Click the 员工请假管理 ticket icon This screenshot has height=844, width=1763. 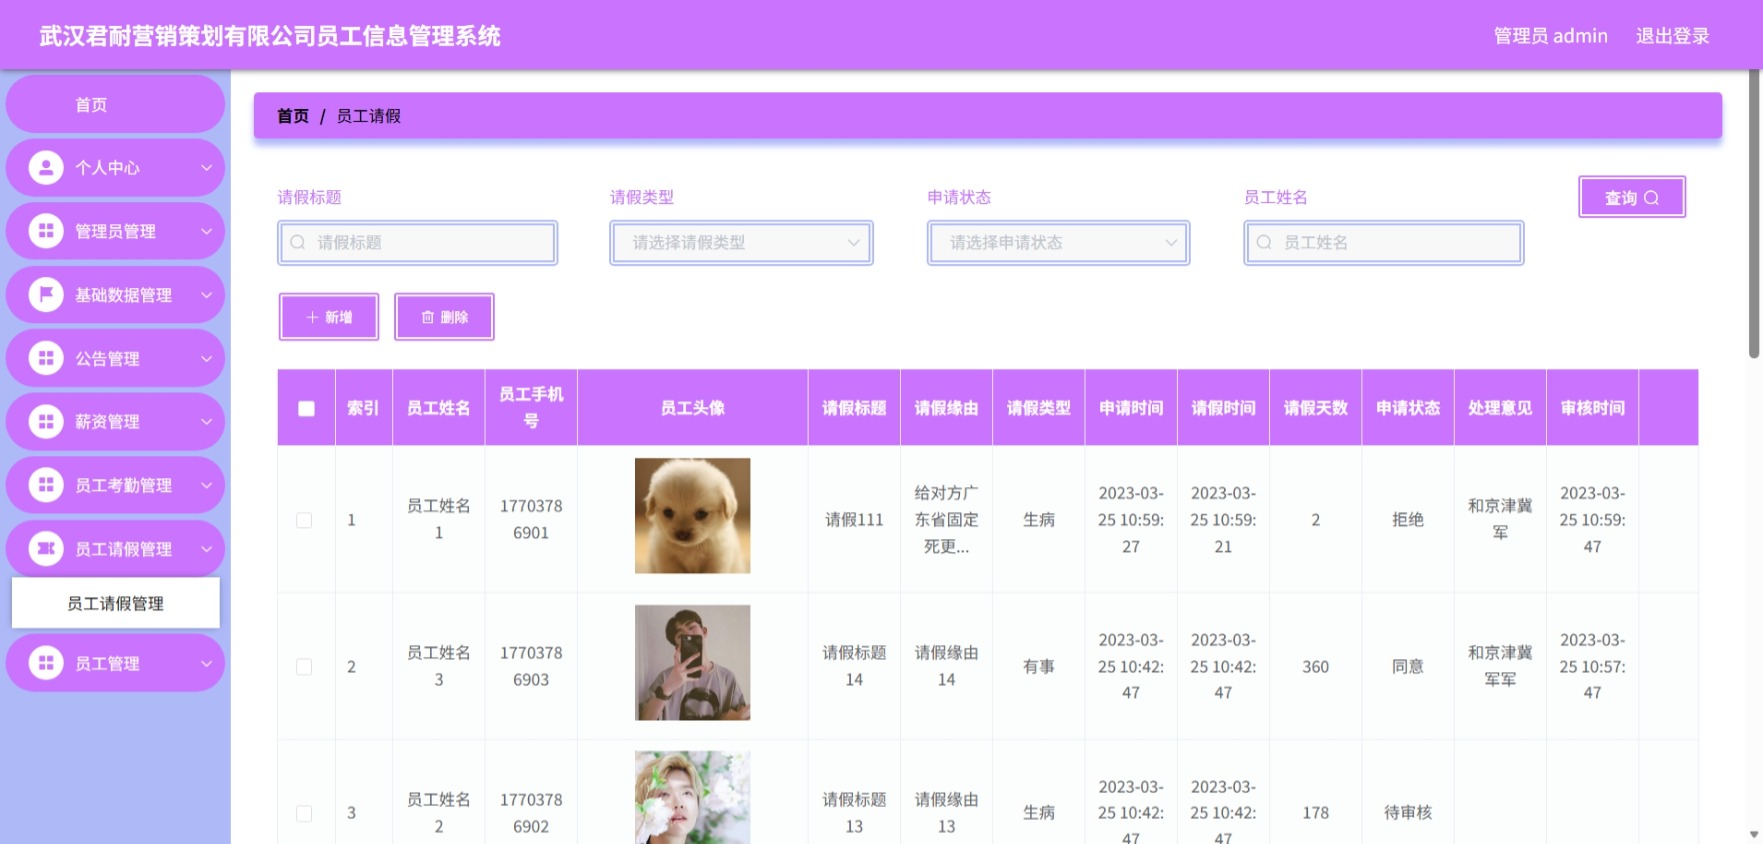[46, 549]
